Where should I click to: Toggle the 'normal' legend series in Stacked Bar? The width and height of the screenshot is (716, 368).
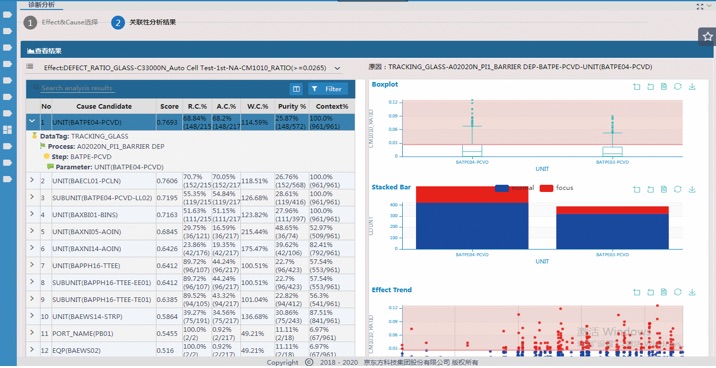[515, 188]
